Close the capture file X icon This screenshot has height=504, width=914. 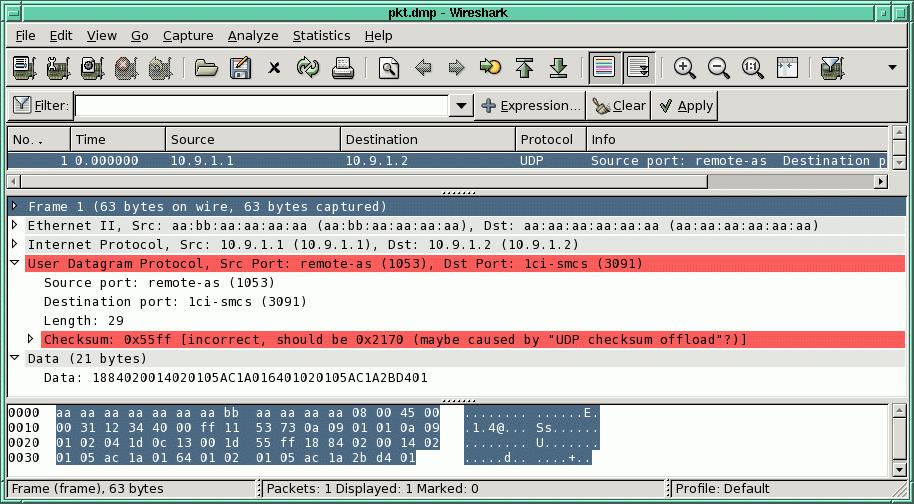point(274,68)
